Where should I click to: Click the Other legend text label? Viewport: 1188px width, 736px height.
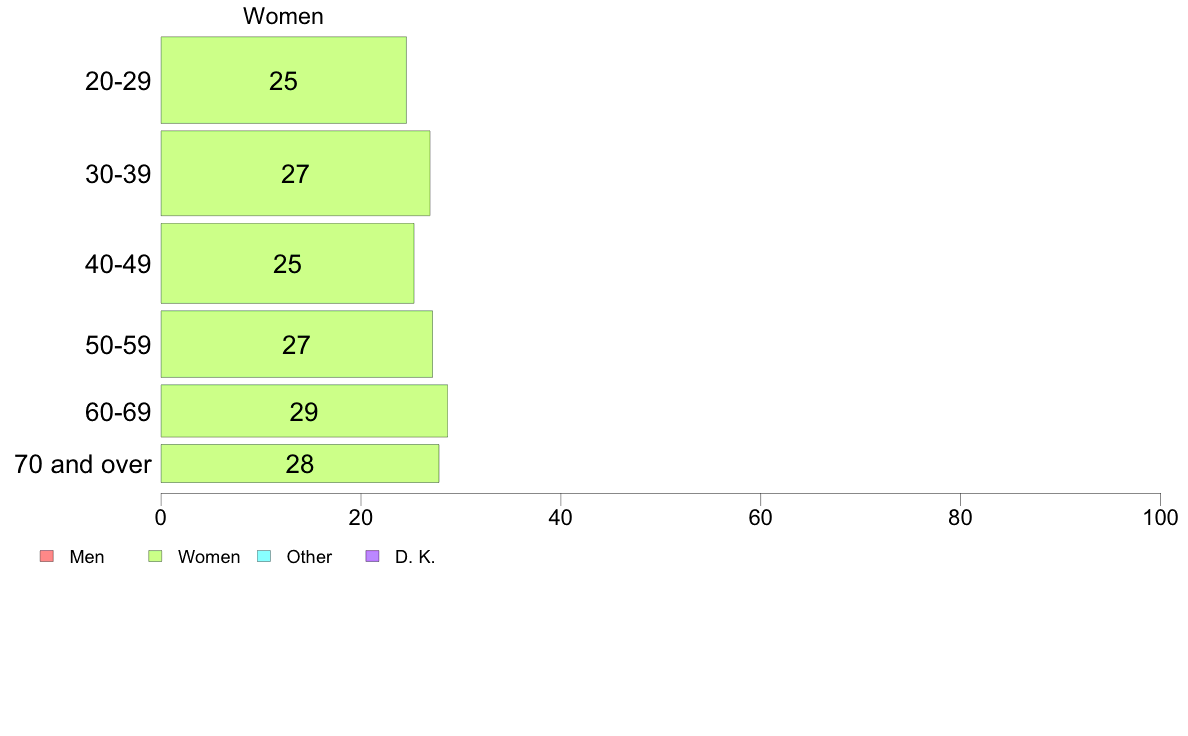tap(309, 557)
